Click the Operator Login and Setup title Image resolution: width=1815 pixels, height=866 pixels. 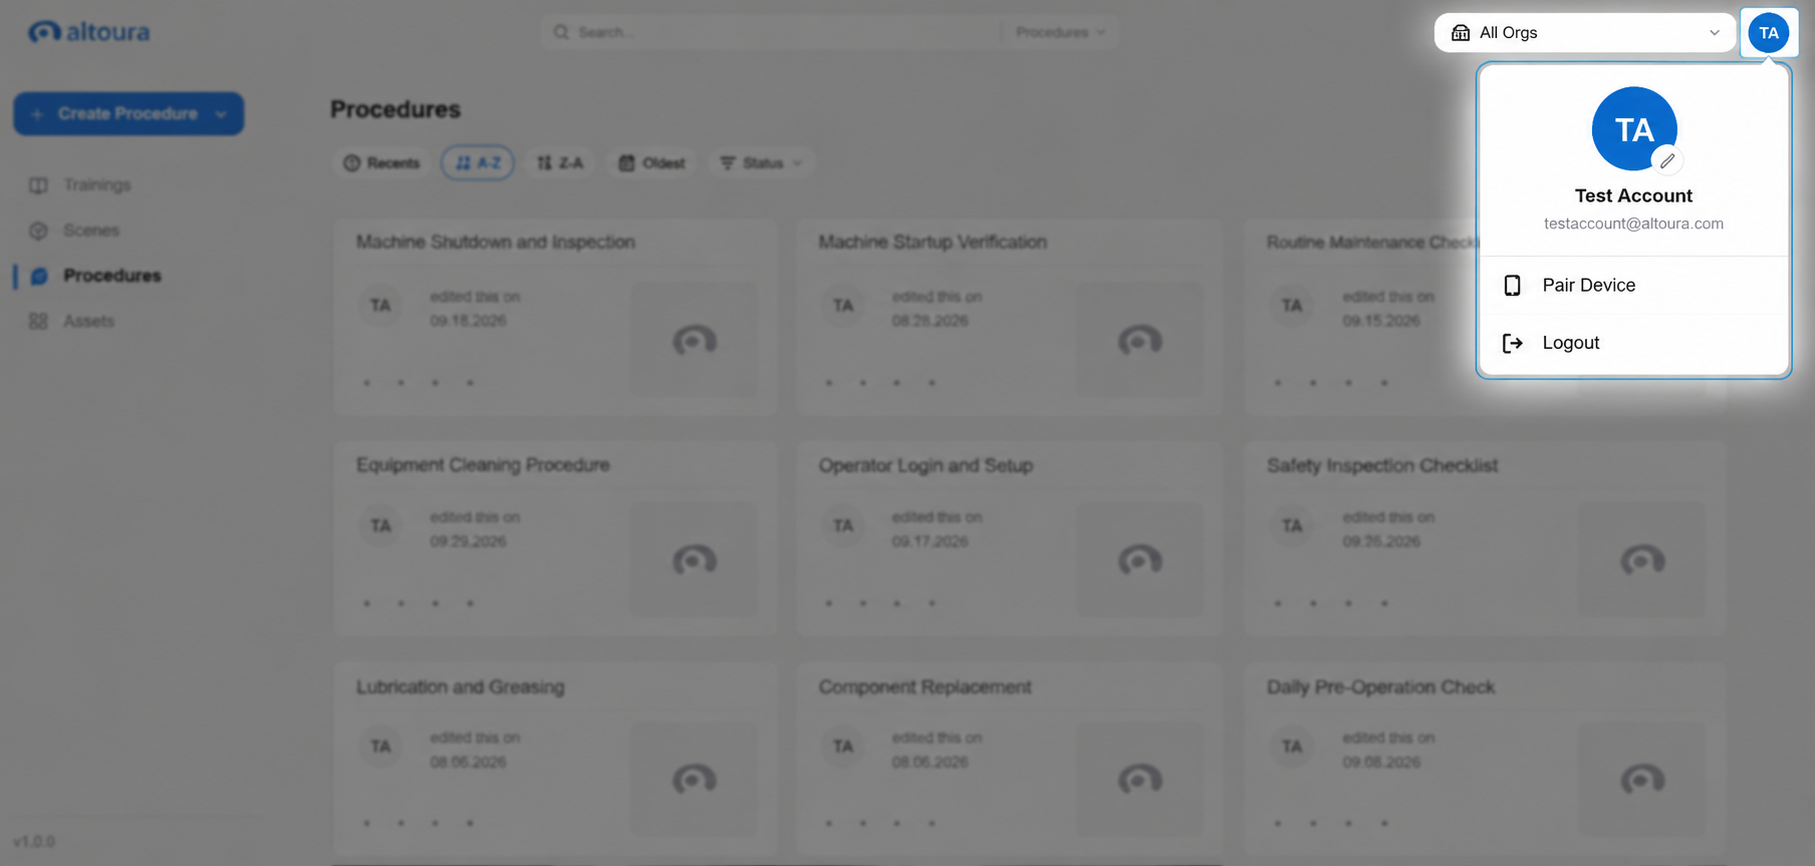click(925, 465)
